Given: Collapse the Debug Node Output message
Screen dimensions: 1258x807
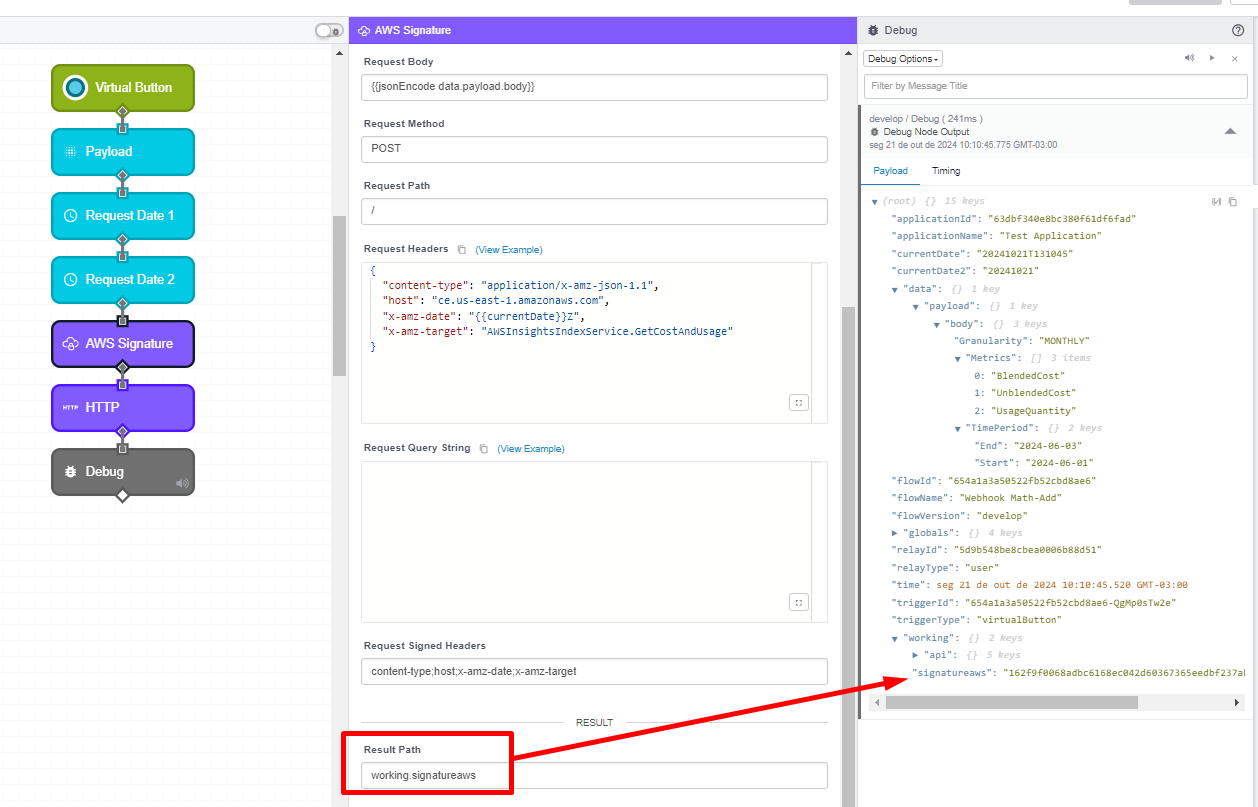Looking at the screenshot, I should pos(1229,131).
